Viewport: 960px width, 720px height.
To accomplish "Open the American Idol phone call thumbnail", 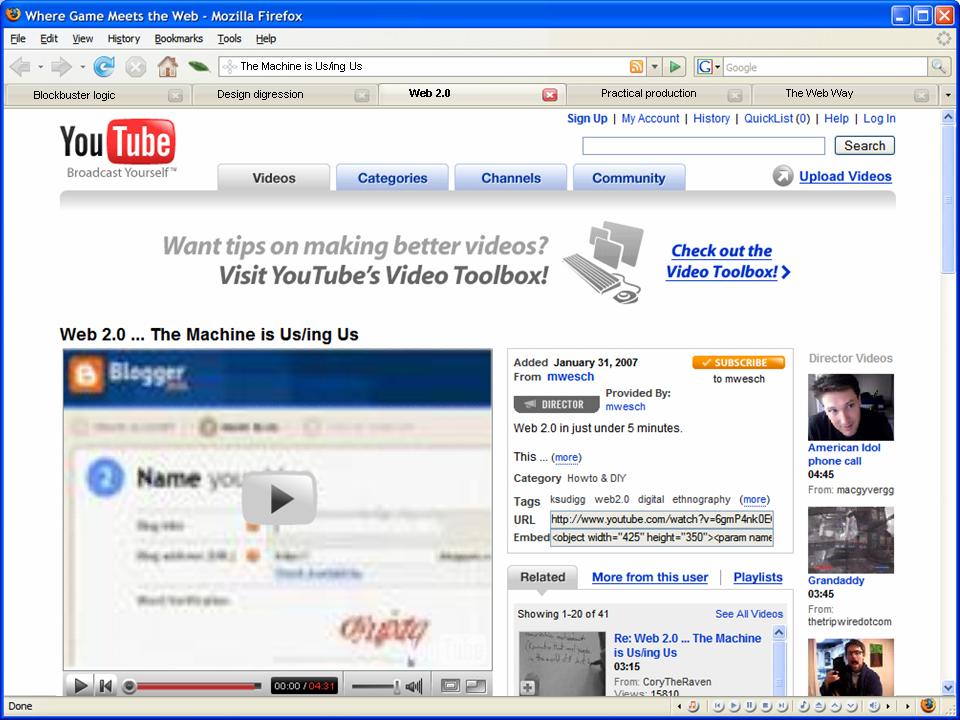I will 850,407.
